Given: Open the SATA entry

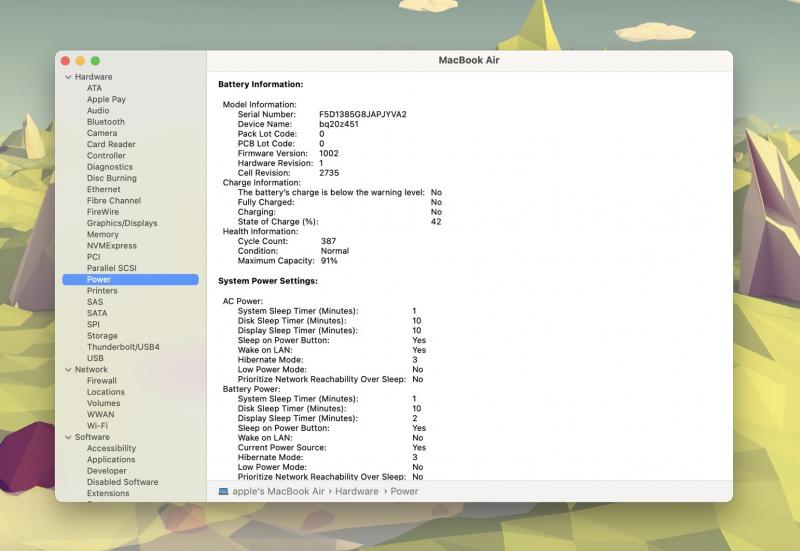Looking at the screenshot, I should point(97,313).
